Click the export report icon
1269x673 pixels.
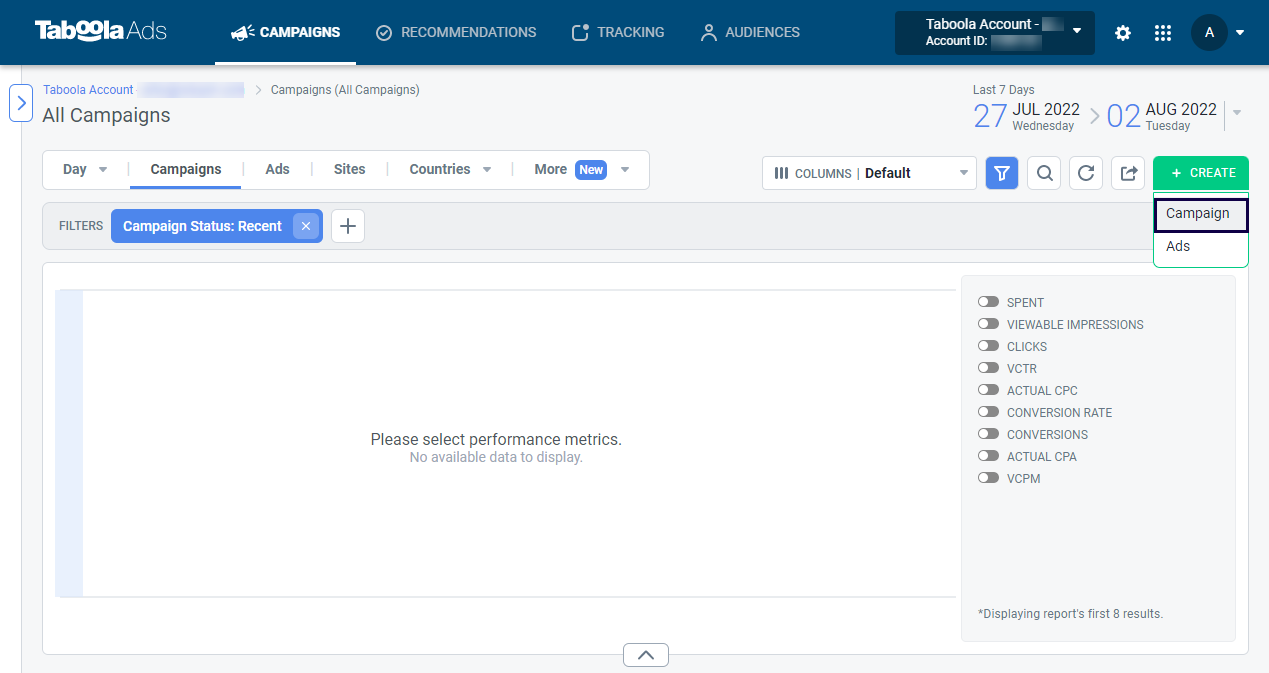1128,173
